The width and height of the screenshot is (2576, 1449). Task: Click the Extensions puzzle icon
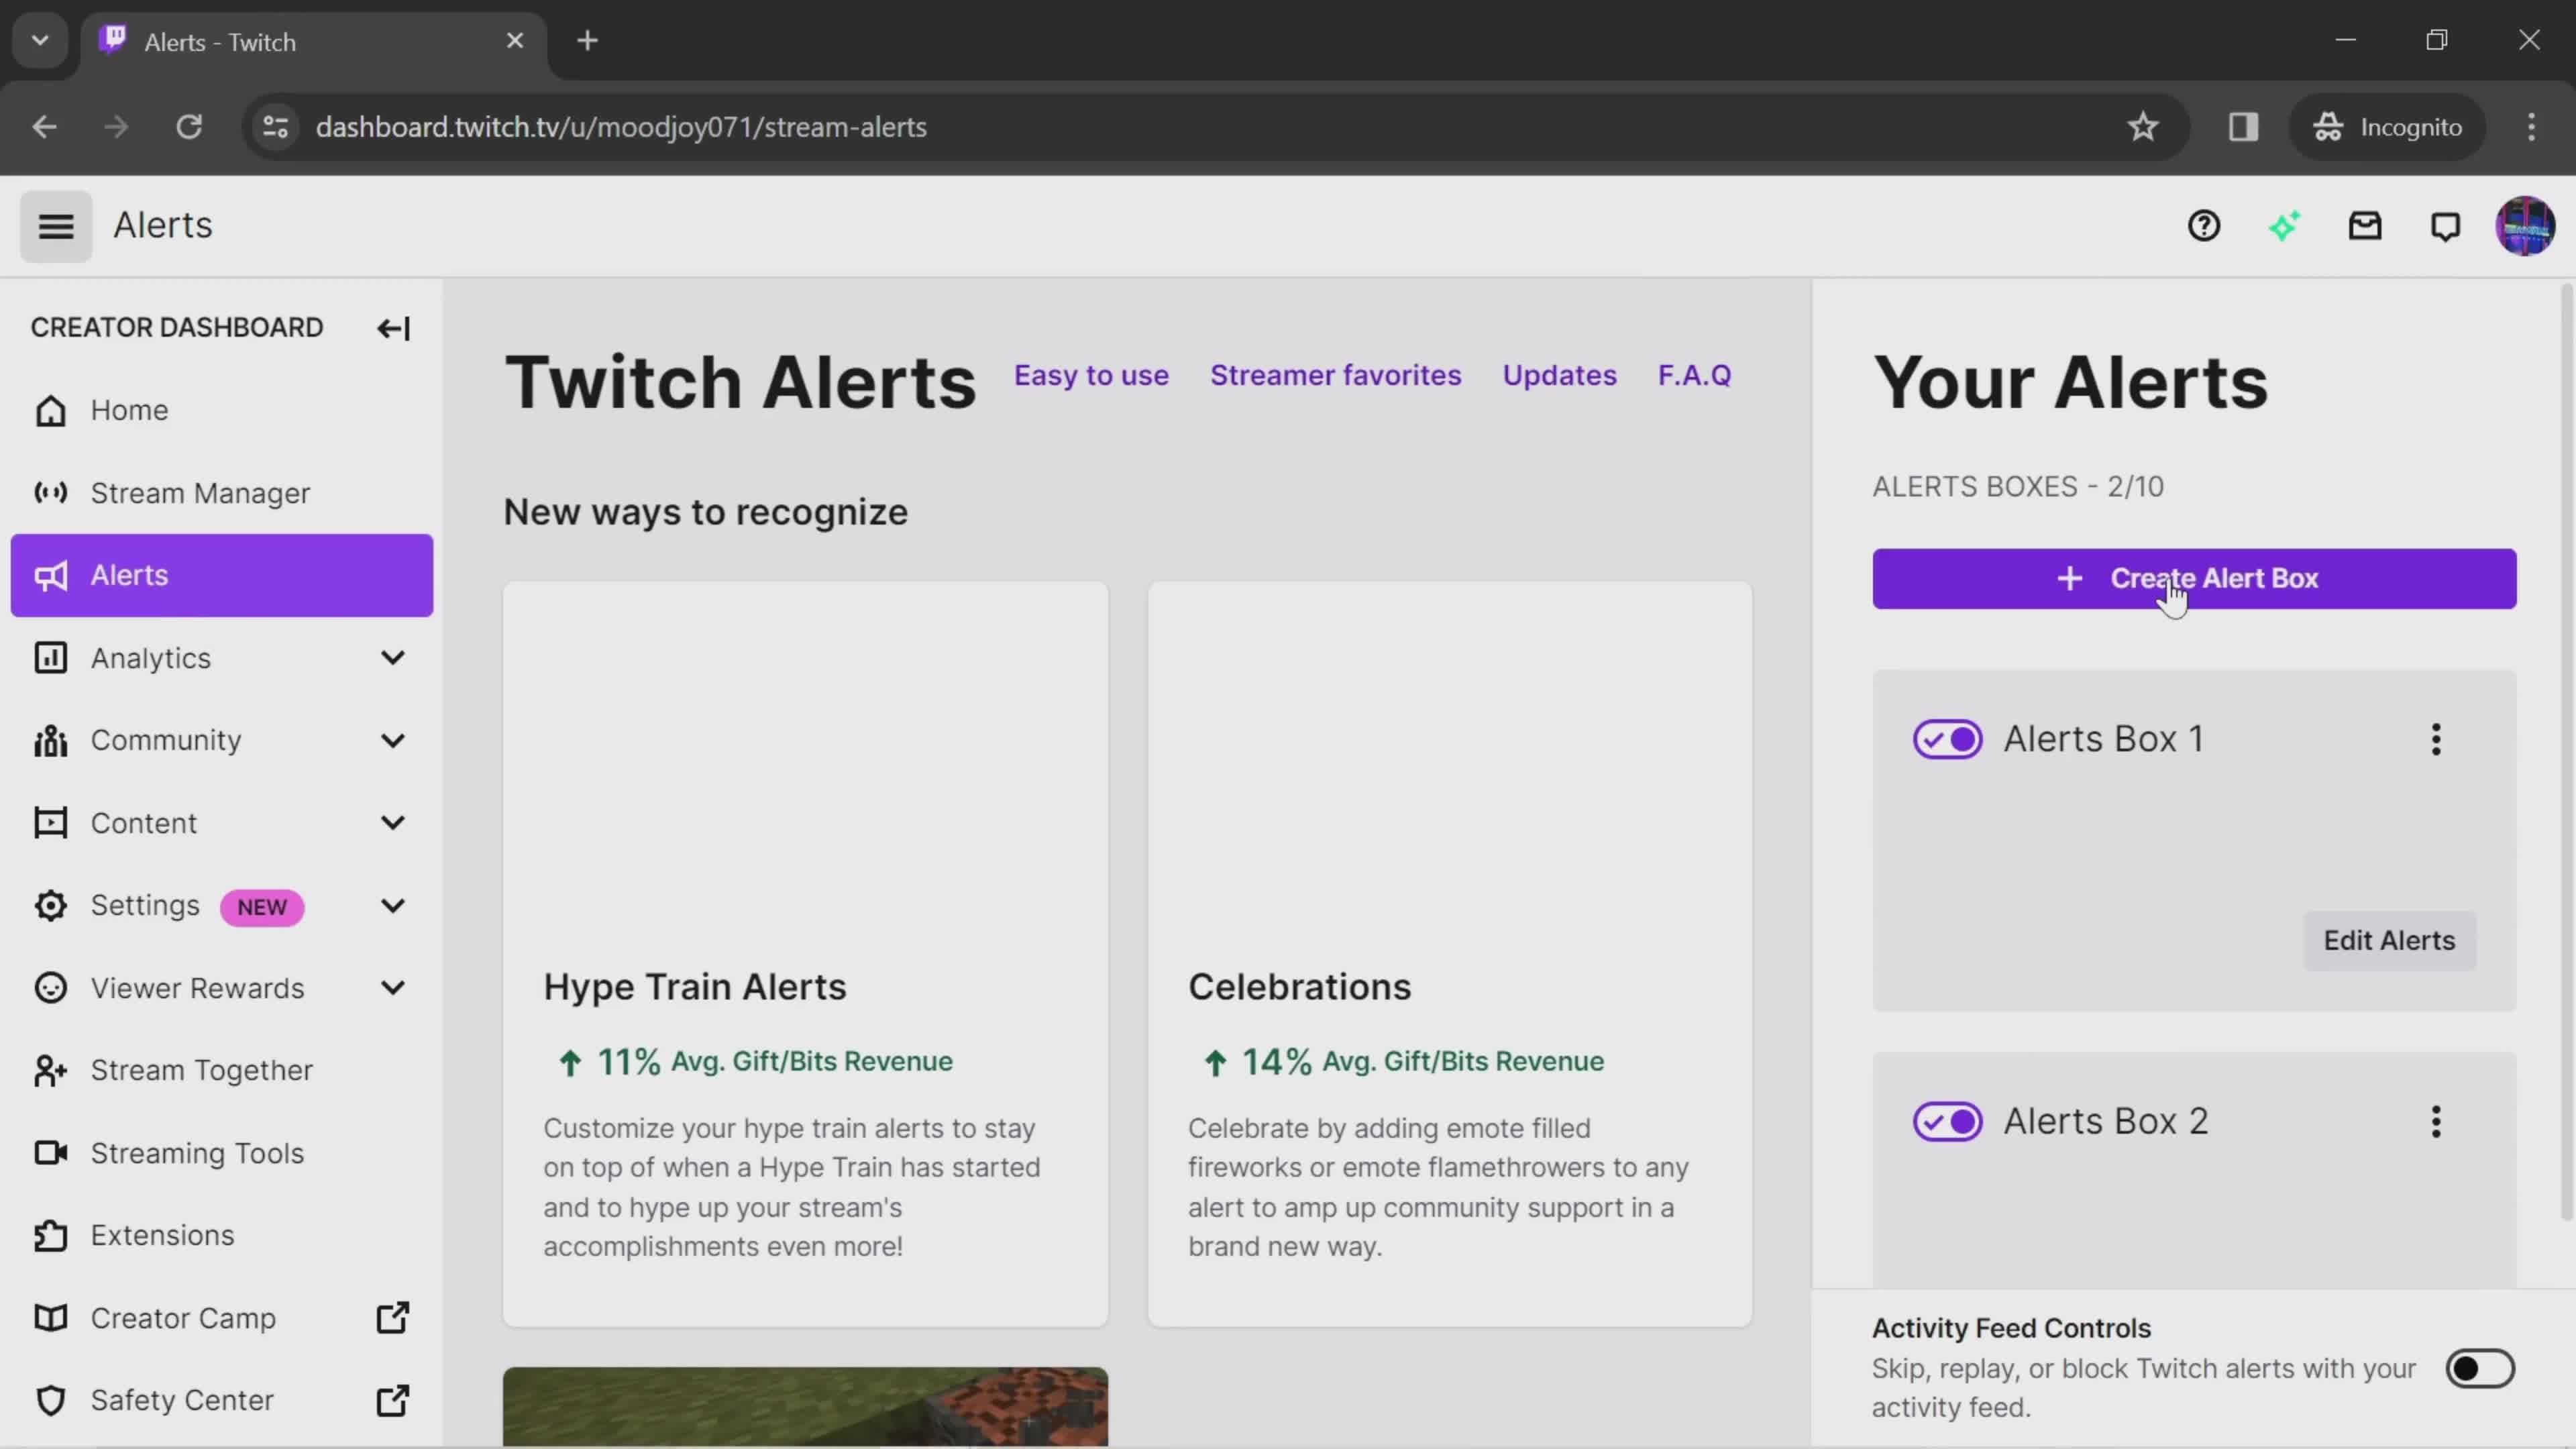[50, 1236]
